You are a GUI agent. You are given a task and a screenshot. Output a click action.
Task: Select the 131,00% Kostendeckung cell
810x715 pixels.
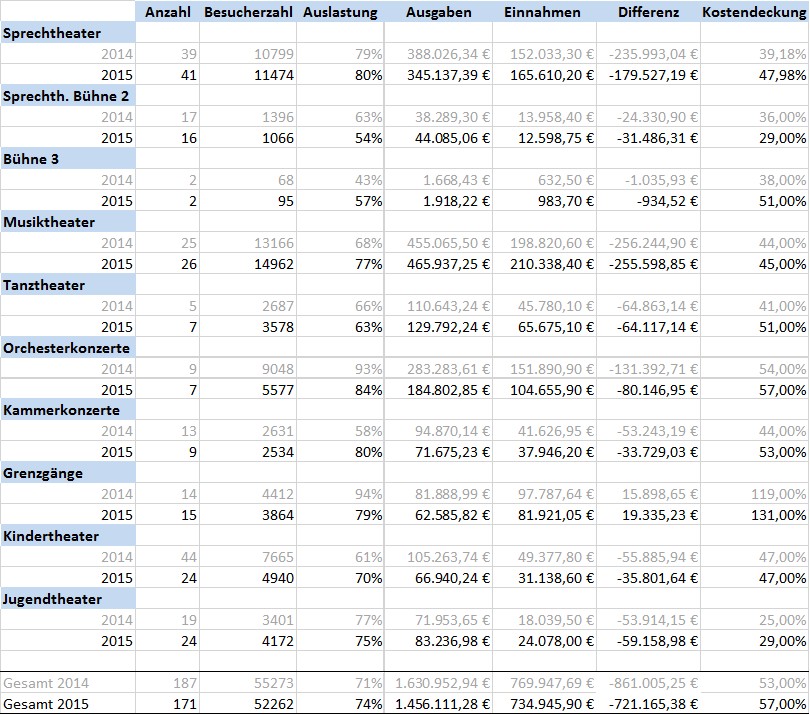click(x=754, y=515)
